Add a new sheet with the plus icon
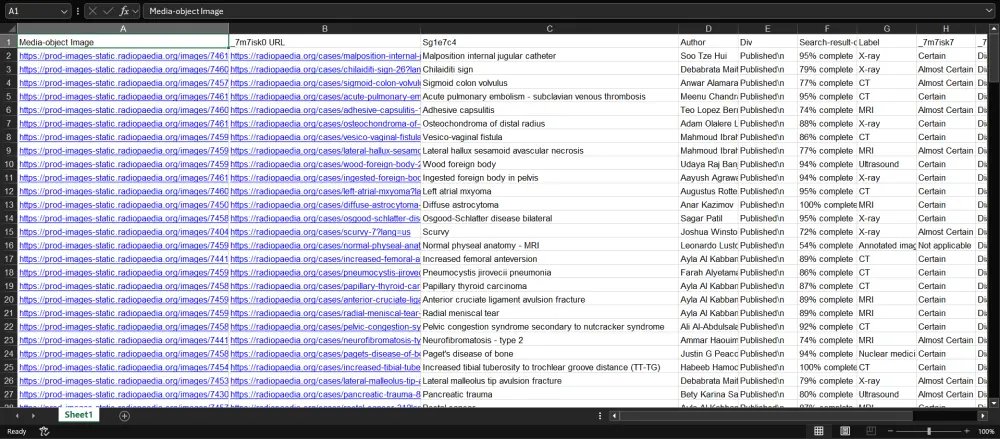 pos(124,416)
